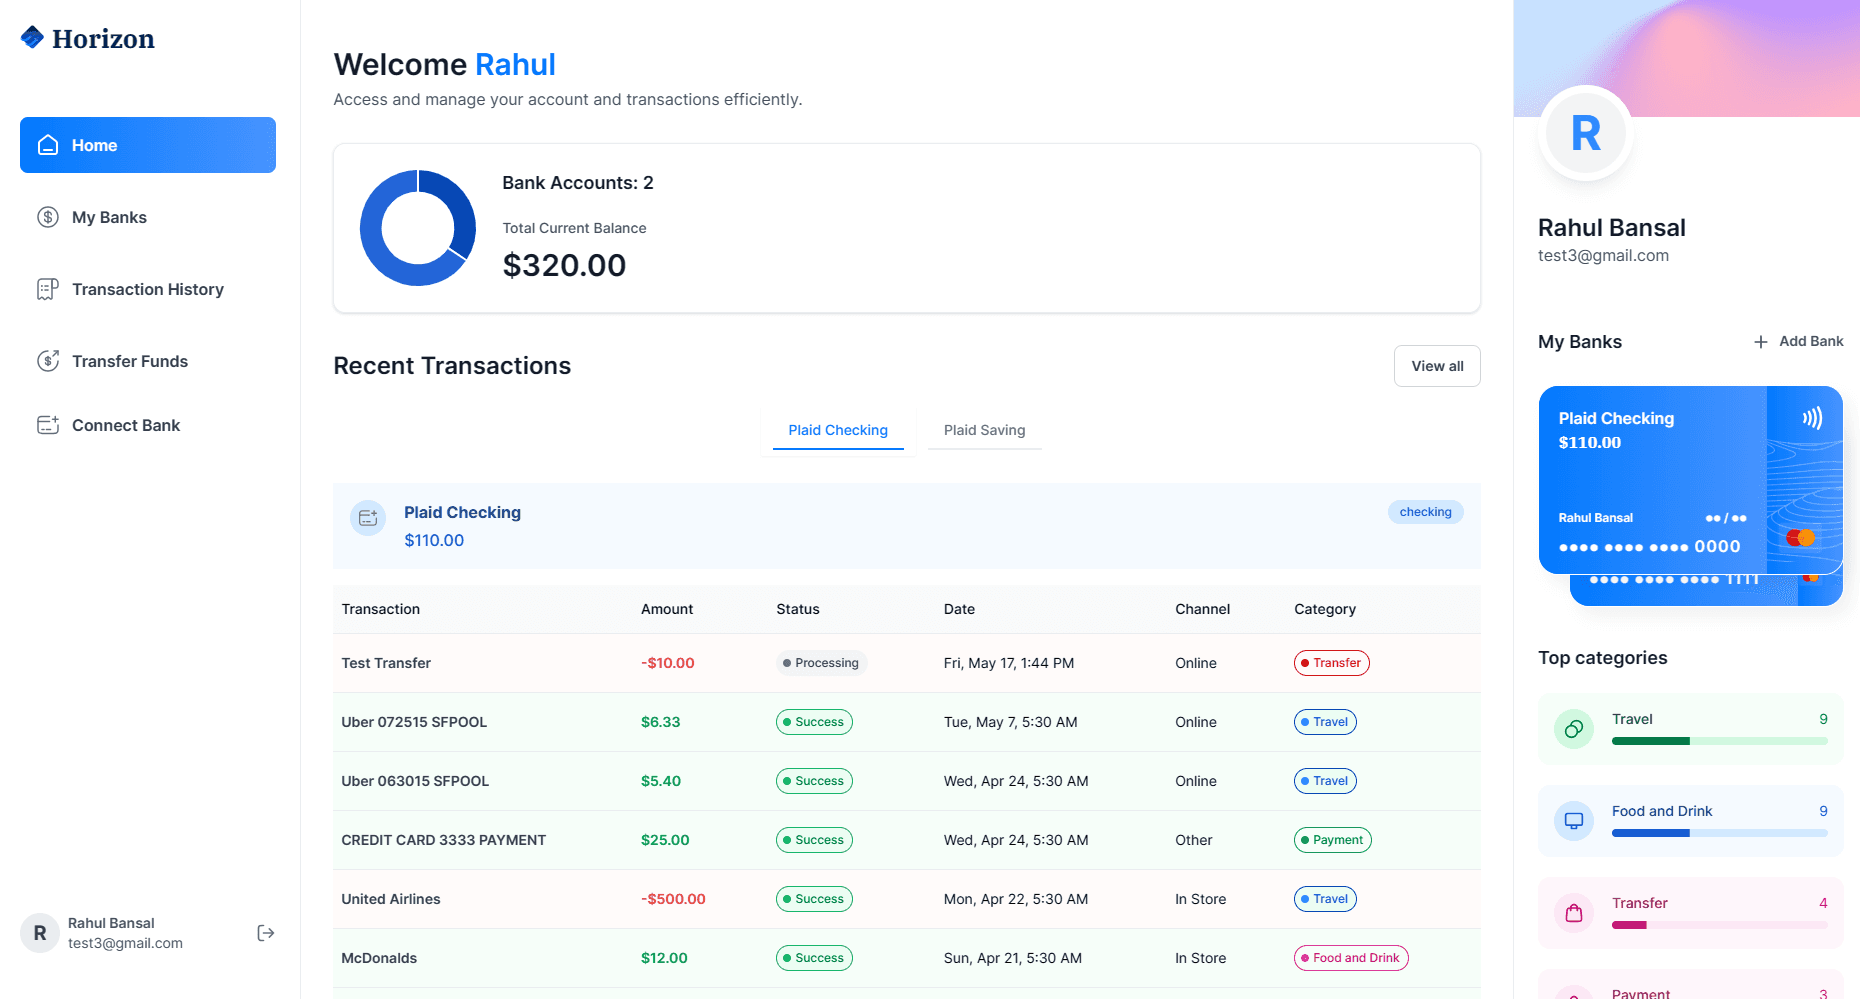This screenshot has height=999, width=1860.
Task: Click the Channel column header
Action: [x=1202, y=609]
